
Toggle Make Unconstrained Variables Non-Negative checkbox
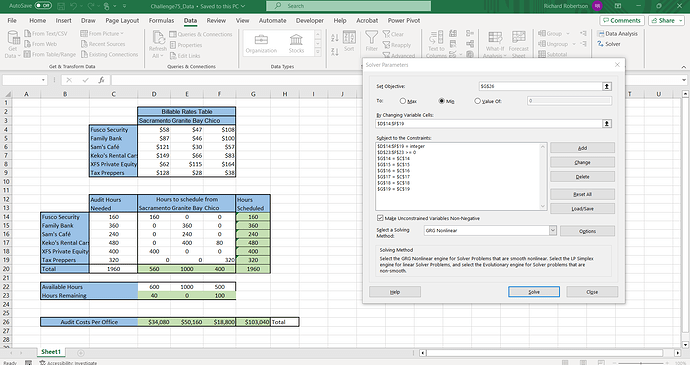pos(380,218)
